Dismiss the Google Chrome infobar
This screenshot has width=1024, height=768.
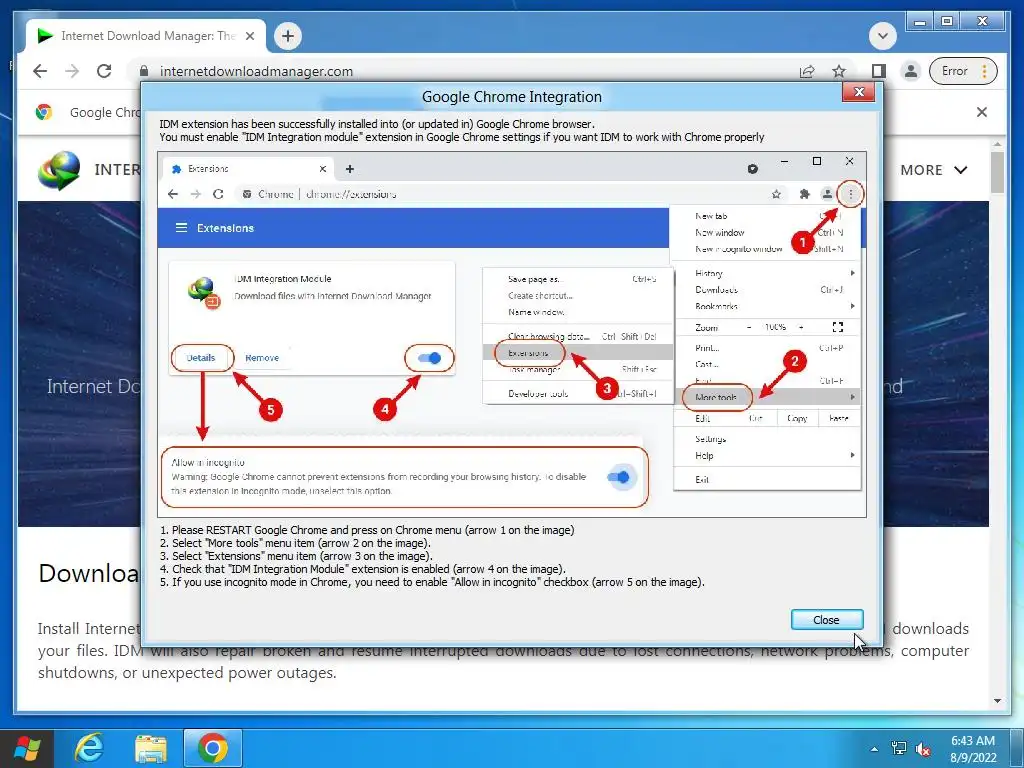point(982,112)
